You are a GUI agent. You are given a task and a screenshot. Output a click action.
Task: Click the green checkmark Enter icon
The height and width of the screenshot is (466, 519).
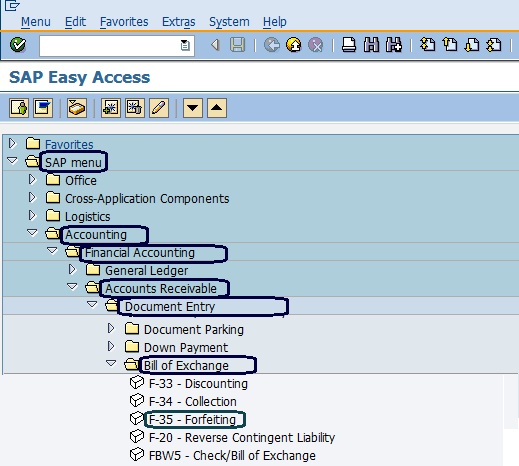coord(18,45)
